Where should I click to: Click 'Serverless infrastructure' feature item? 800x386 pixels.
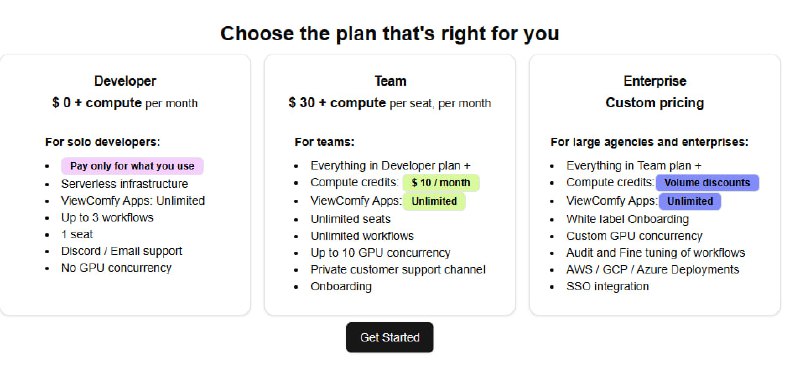124,184
